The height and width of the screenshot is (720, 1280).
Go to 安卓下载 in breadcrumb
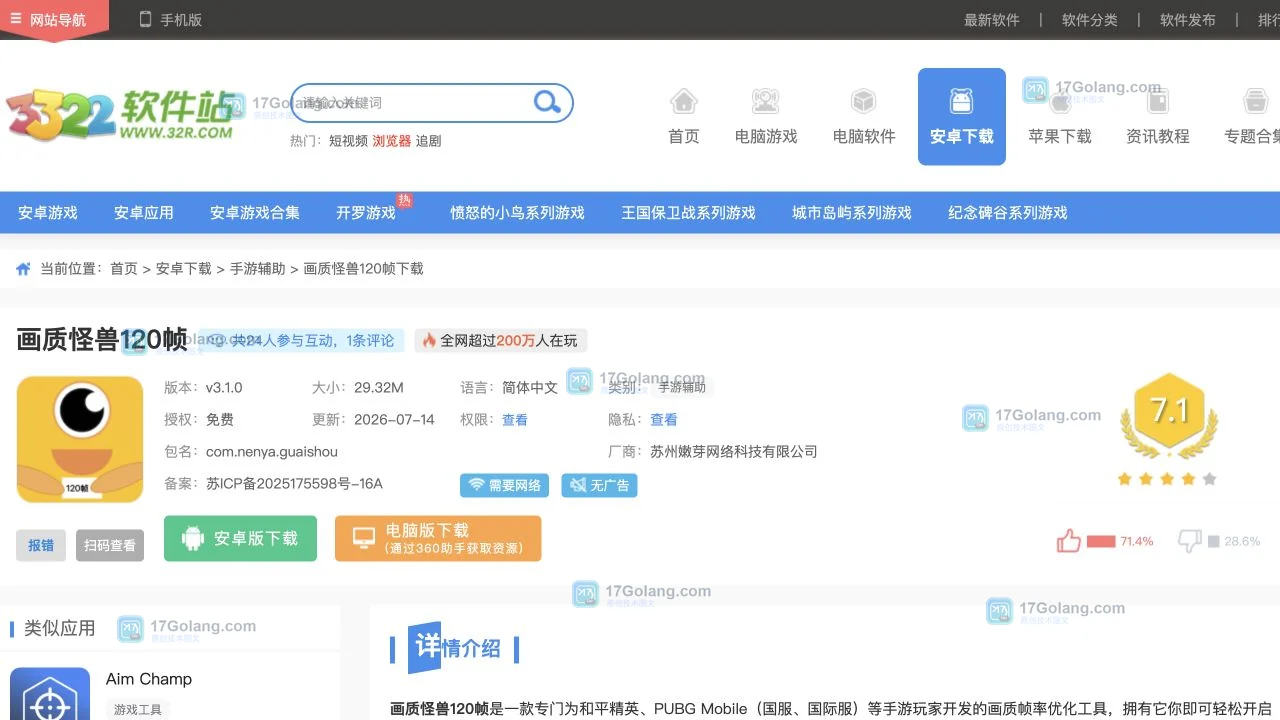184,269
